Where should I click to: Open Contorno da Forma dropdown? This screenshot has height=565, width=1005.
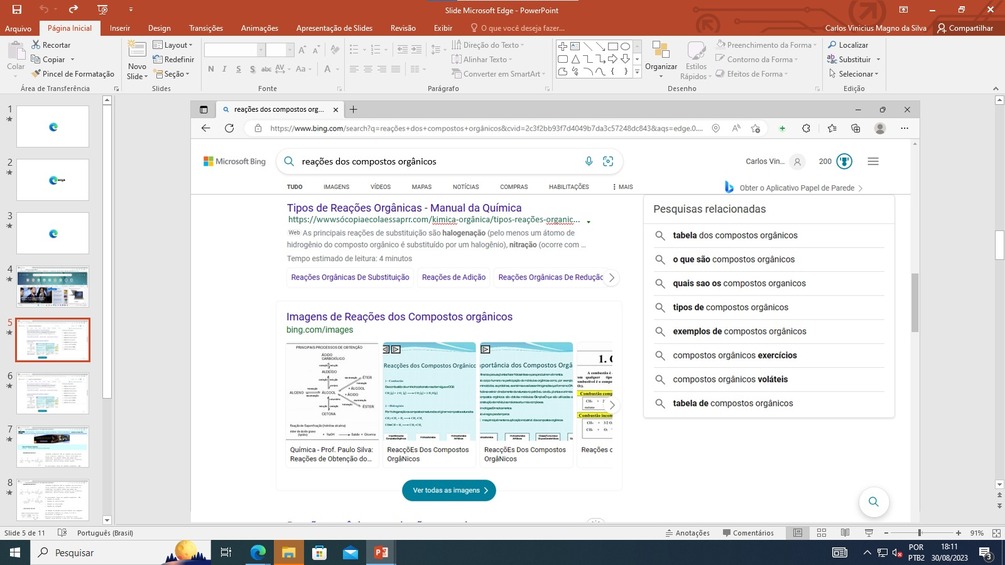(x=756, y=59)
